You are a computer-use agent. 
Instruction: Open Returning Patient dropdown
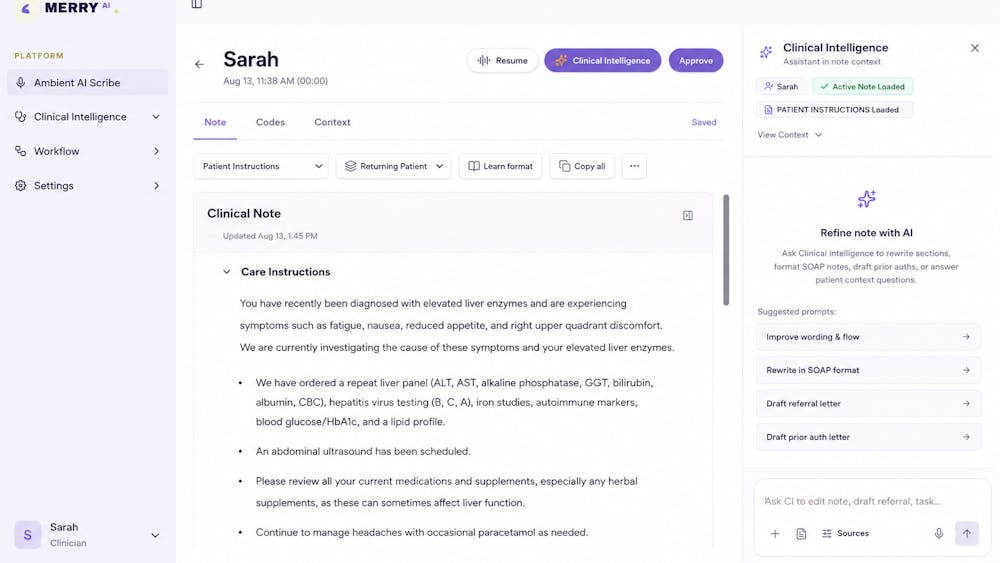point(393,166)
